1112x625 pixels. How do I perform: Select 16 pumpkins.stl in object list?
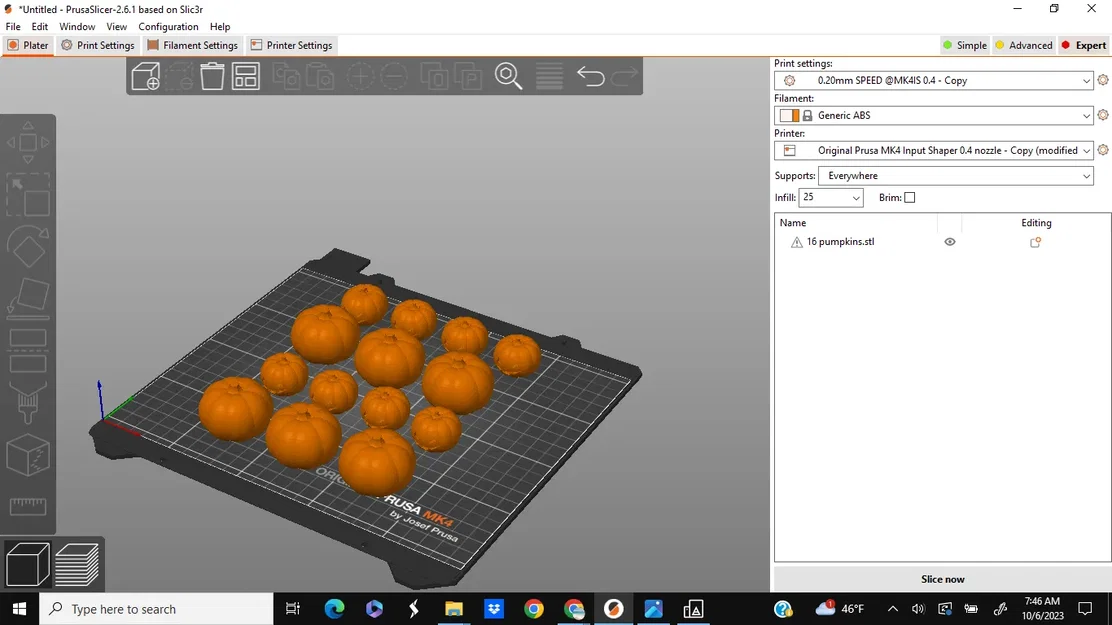pos(840,242)
